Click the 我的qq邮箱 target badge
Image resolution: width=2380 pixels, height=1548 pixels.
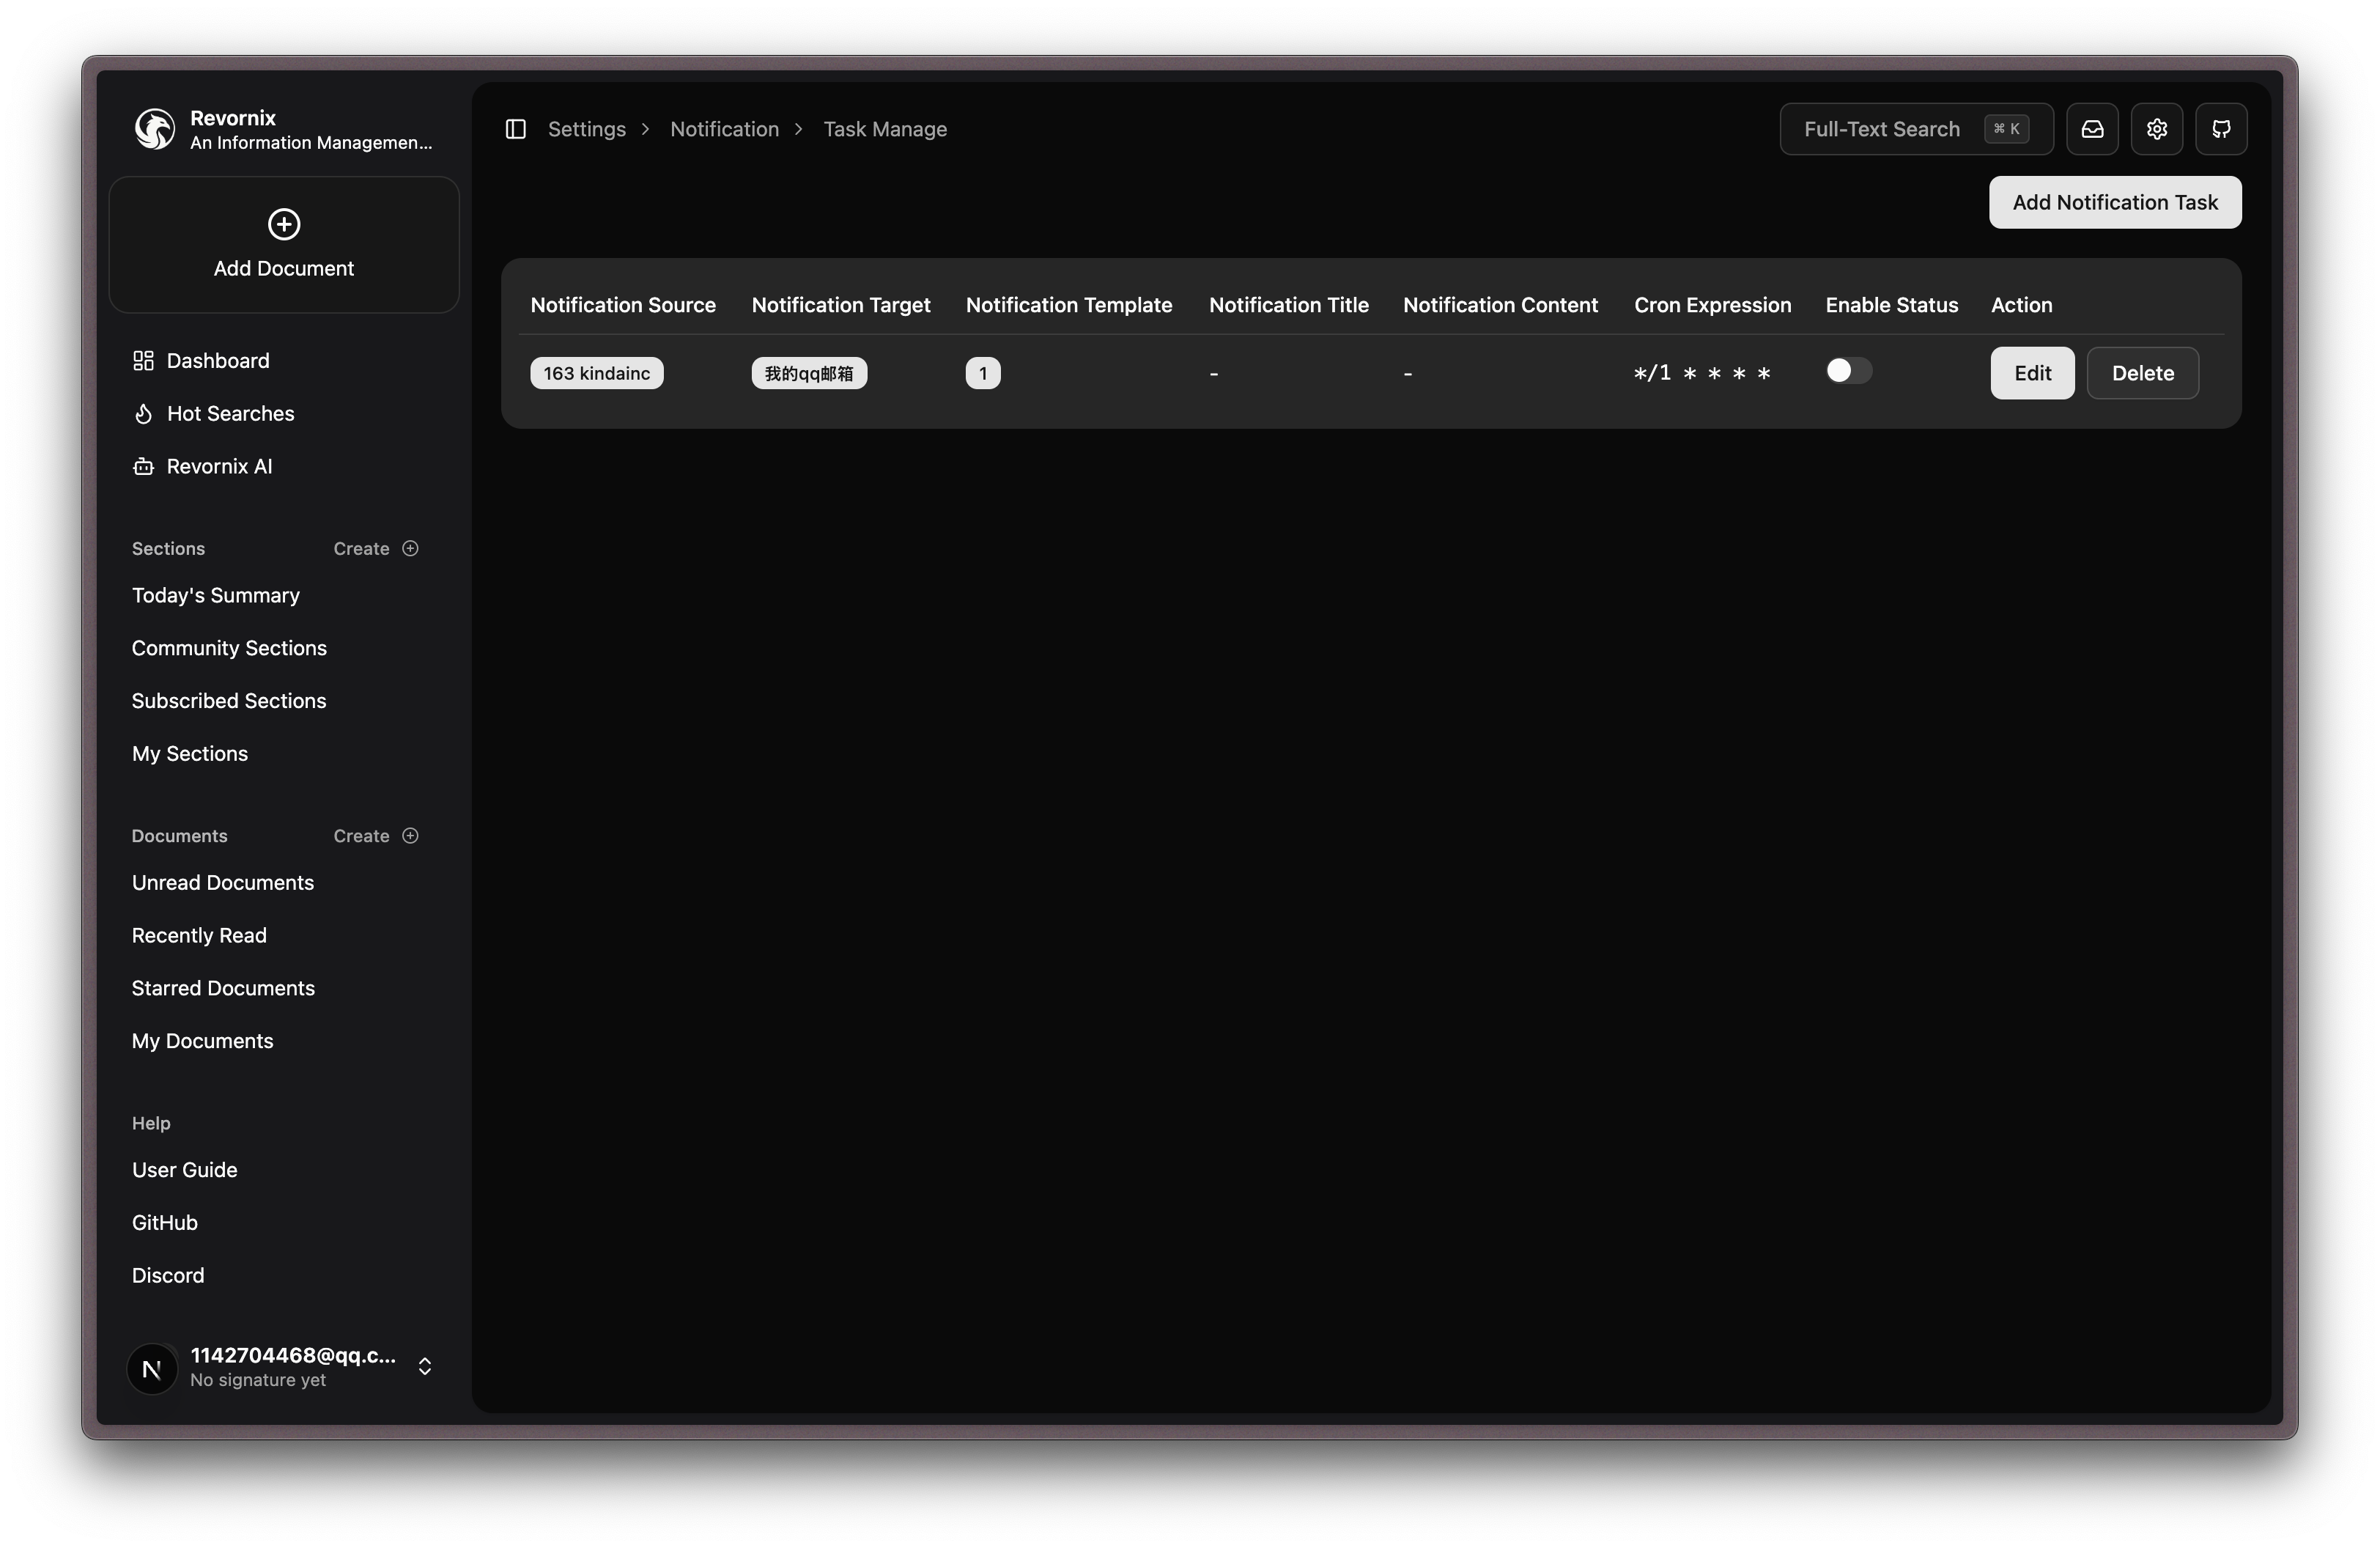pos(809,373)
